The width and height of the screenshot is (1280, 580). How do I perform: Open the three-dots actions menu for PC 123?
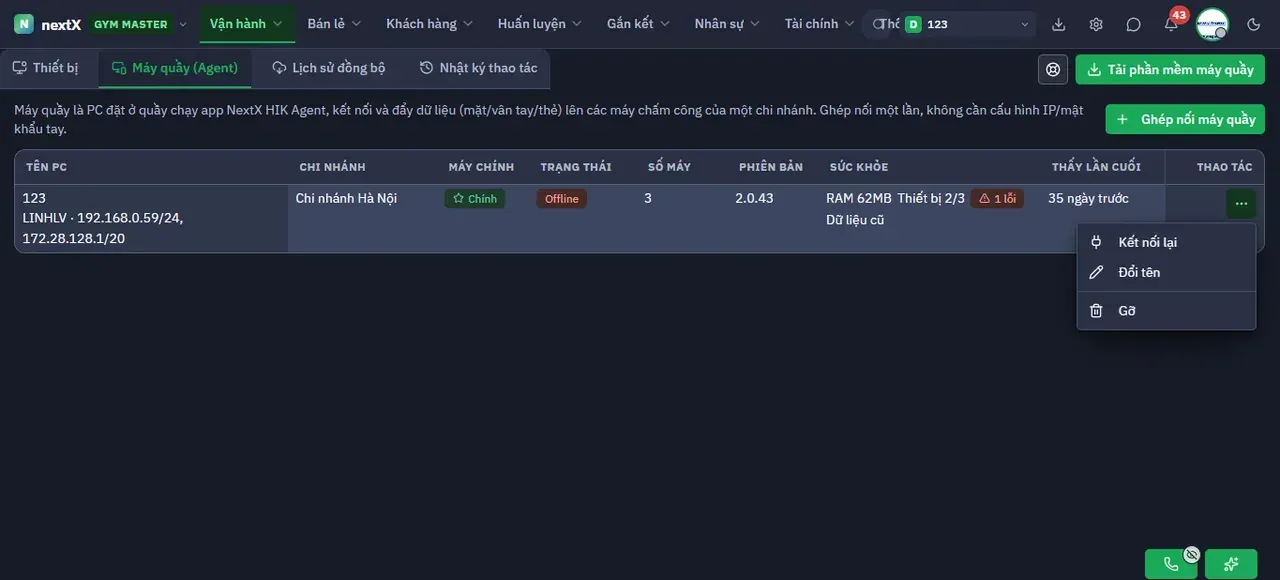[1241, 203]
